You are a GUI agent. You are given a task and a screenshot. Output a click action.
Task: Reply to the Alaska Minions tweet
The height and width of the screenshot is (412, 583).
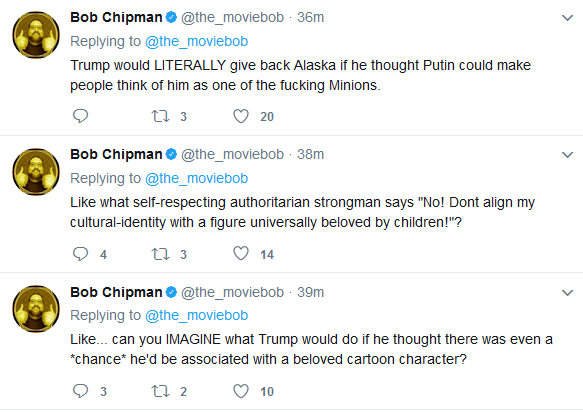[x=80, y=116]
